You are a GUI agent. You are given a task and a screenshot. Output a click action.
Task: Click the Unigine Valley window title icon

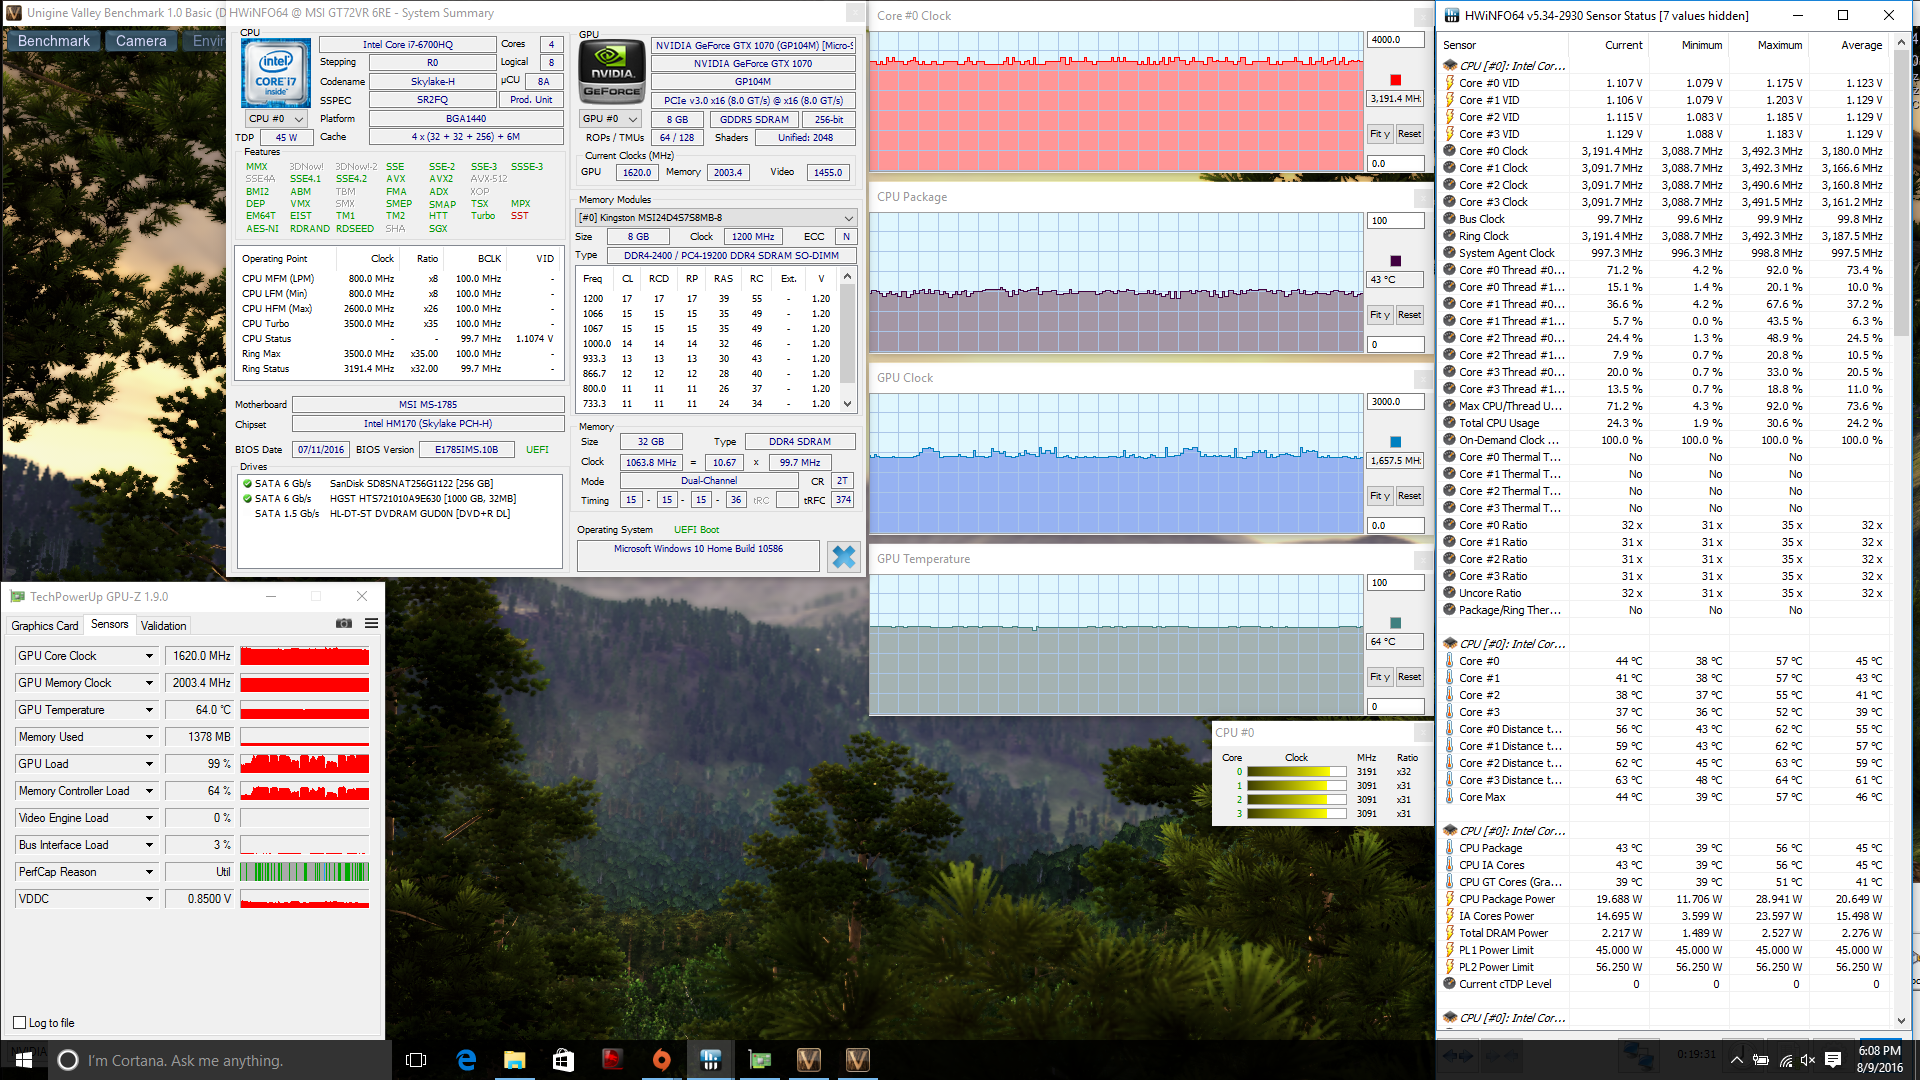pyautogui.click(x=13, y=13)
